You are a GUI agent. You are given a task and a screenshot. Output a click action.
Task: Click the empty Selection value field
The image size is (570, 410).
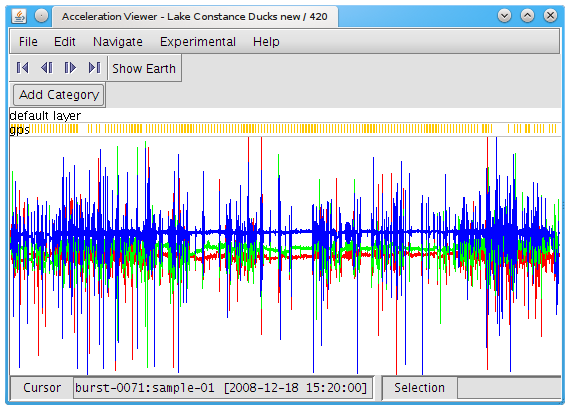pyautogui.click(x=509, y=388)
